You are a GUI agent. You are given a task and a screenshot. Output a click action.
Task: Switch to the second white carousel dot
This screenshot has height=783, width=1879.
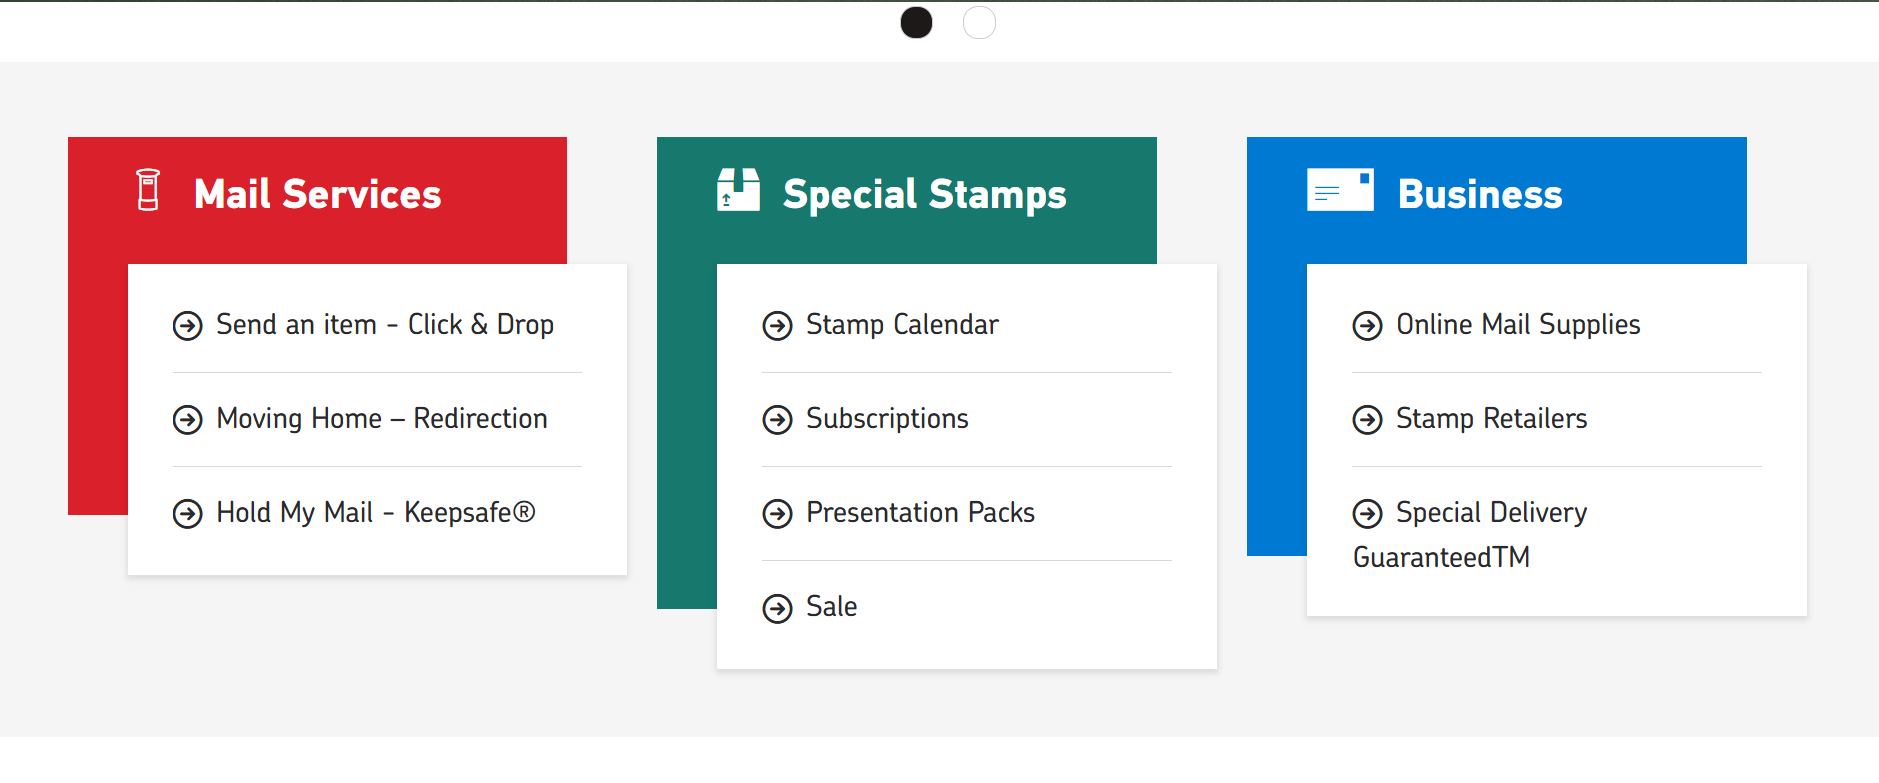pyautogui.click(x=979, y=22)
